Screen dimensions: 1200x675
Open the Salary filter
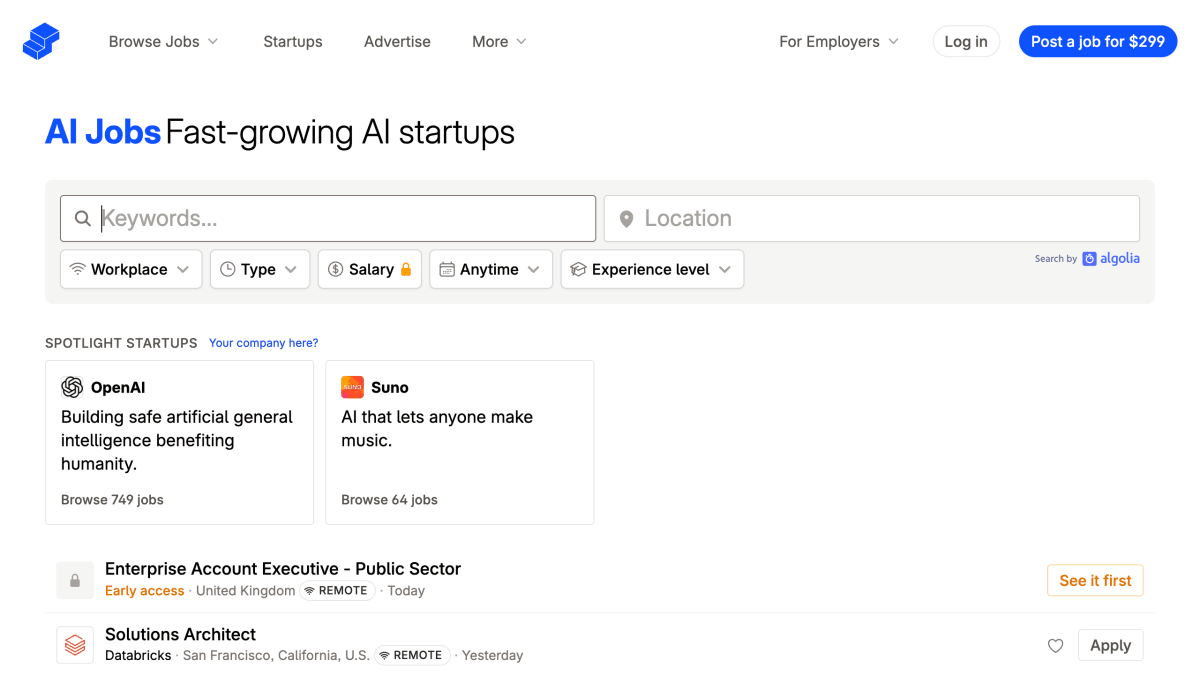370,269
